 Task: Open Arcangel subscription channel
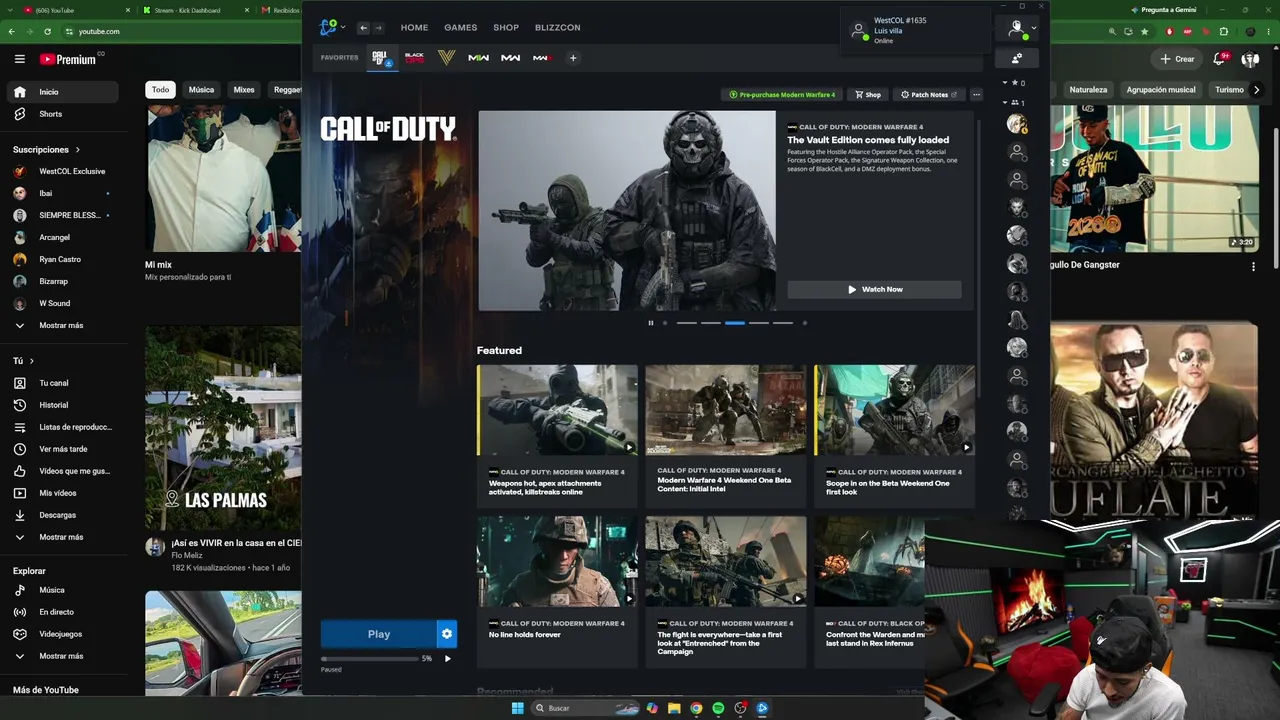[60, 237]
